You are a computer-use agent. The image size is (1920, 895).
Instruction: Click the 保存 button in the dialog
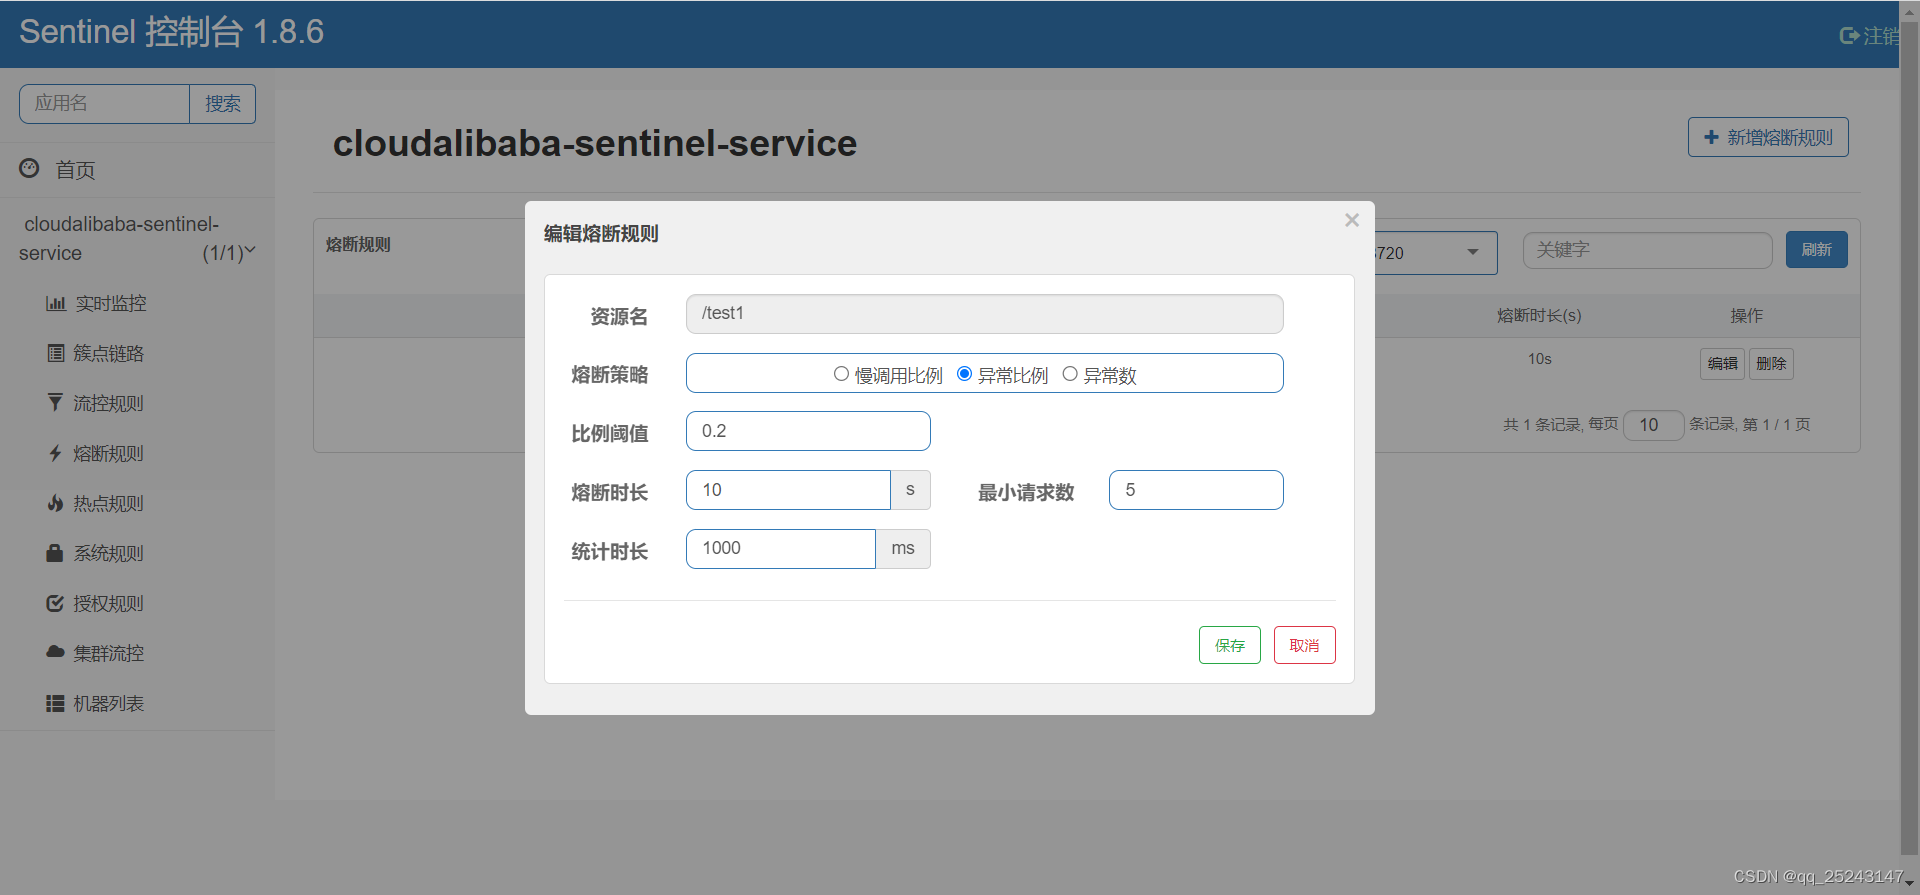1229,645
